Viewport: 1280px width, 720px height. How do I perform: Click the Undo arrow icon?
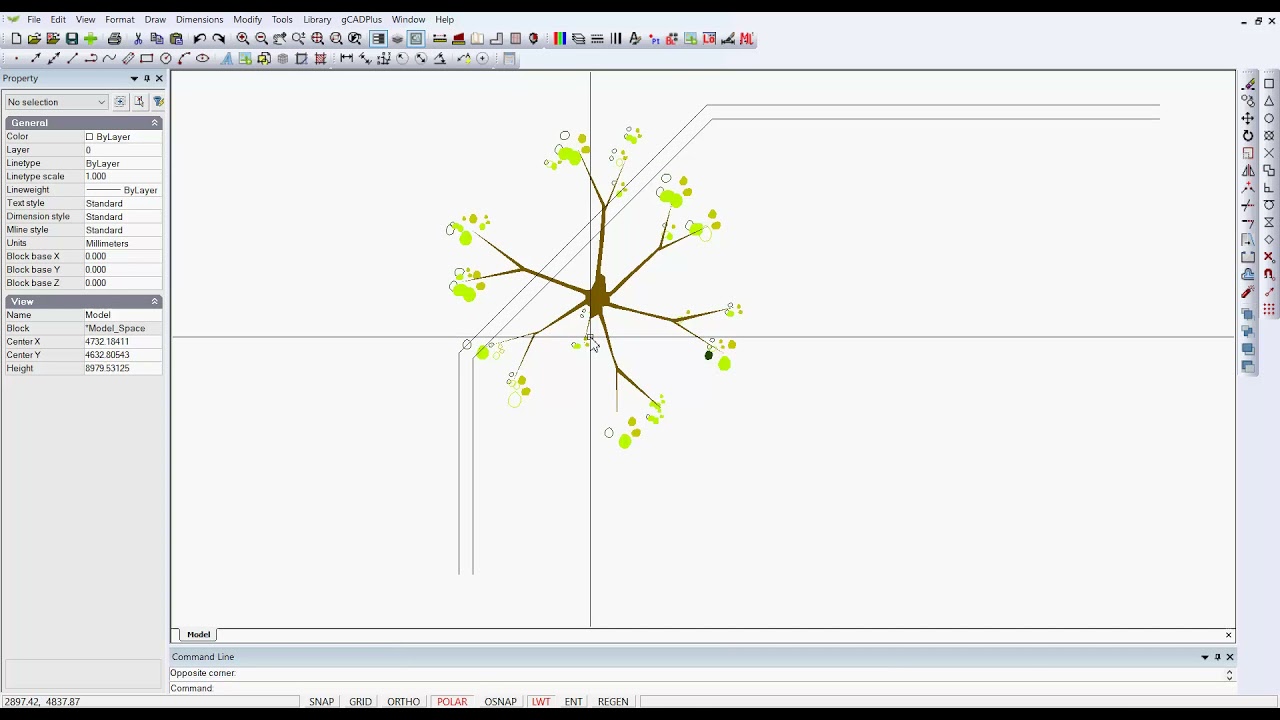point(200,39)
